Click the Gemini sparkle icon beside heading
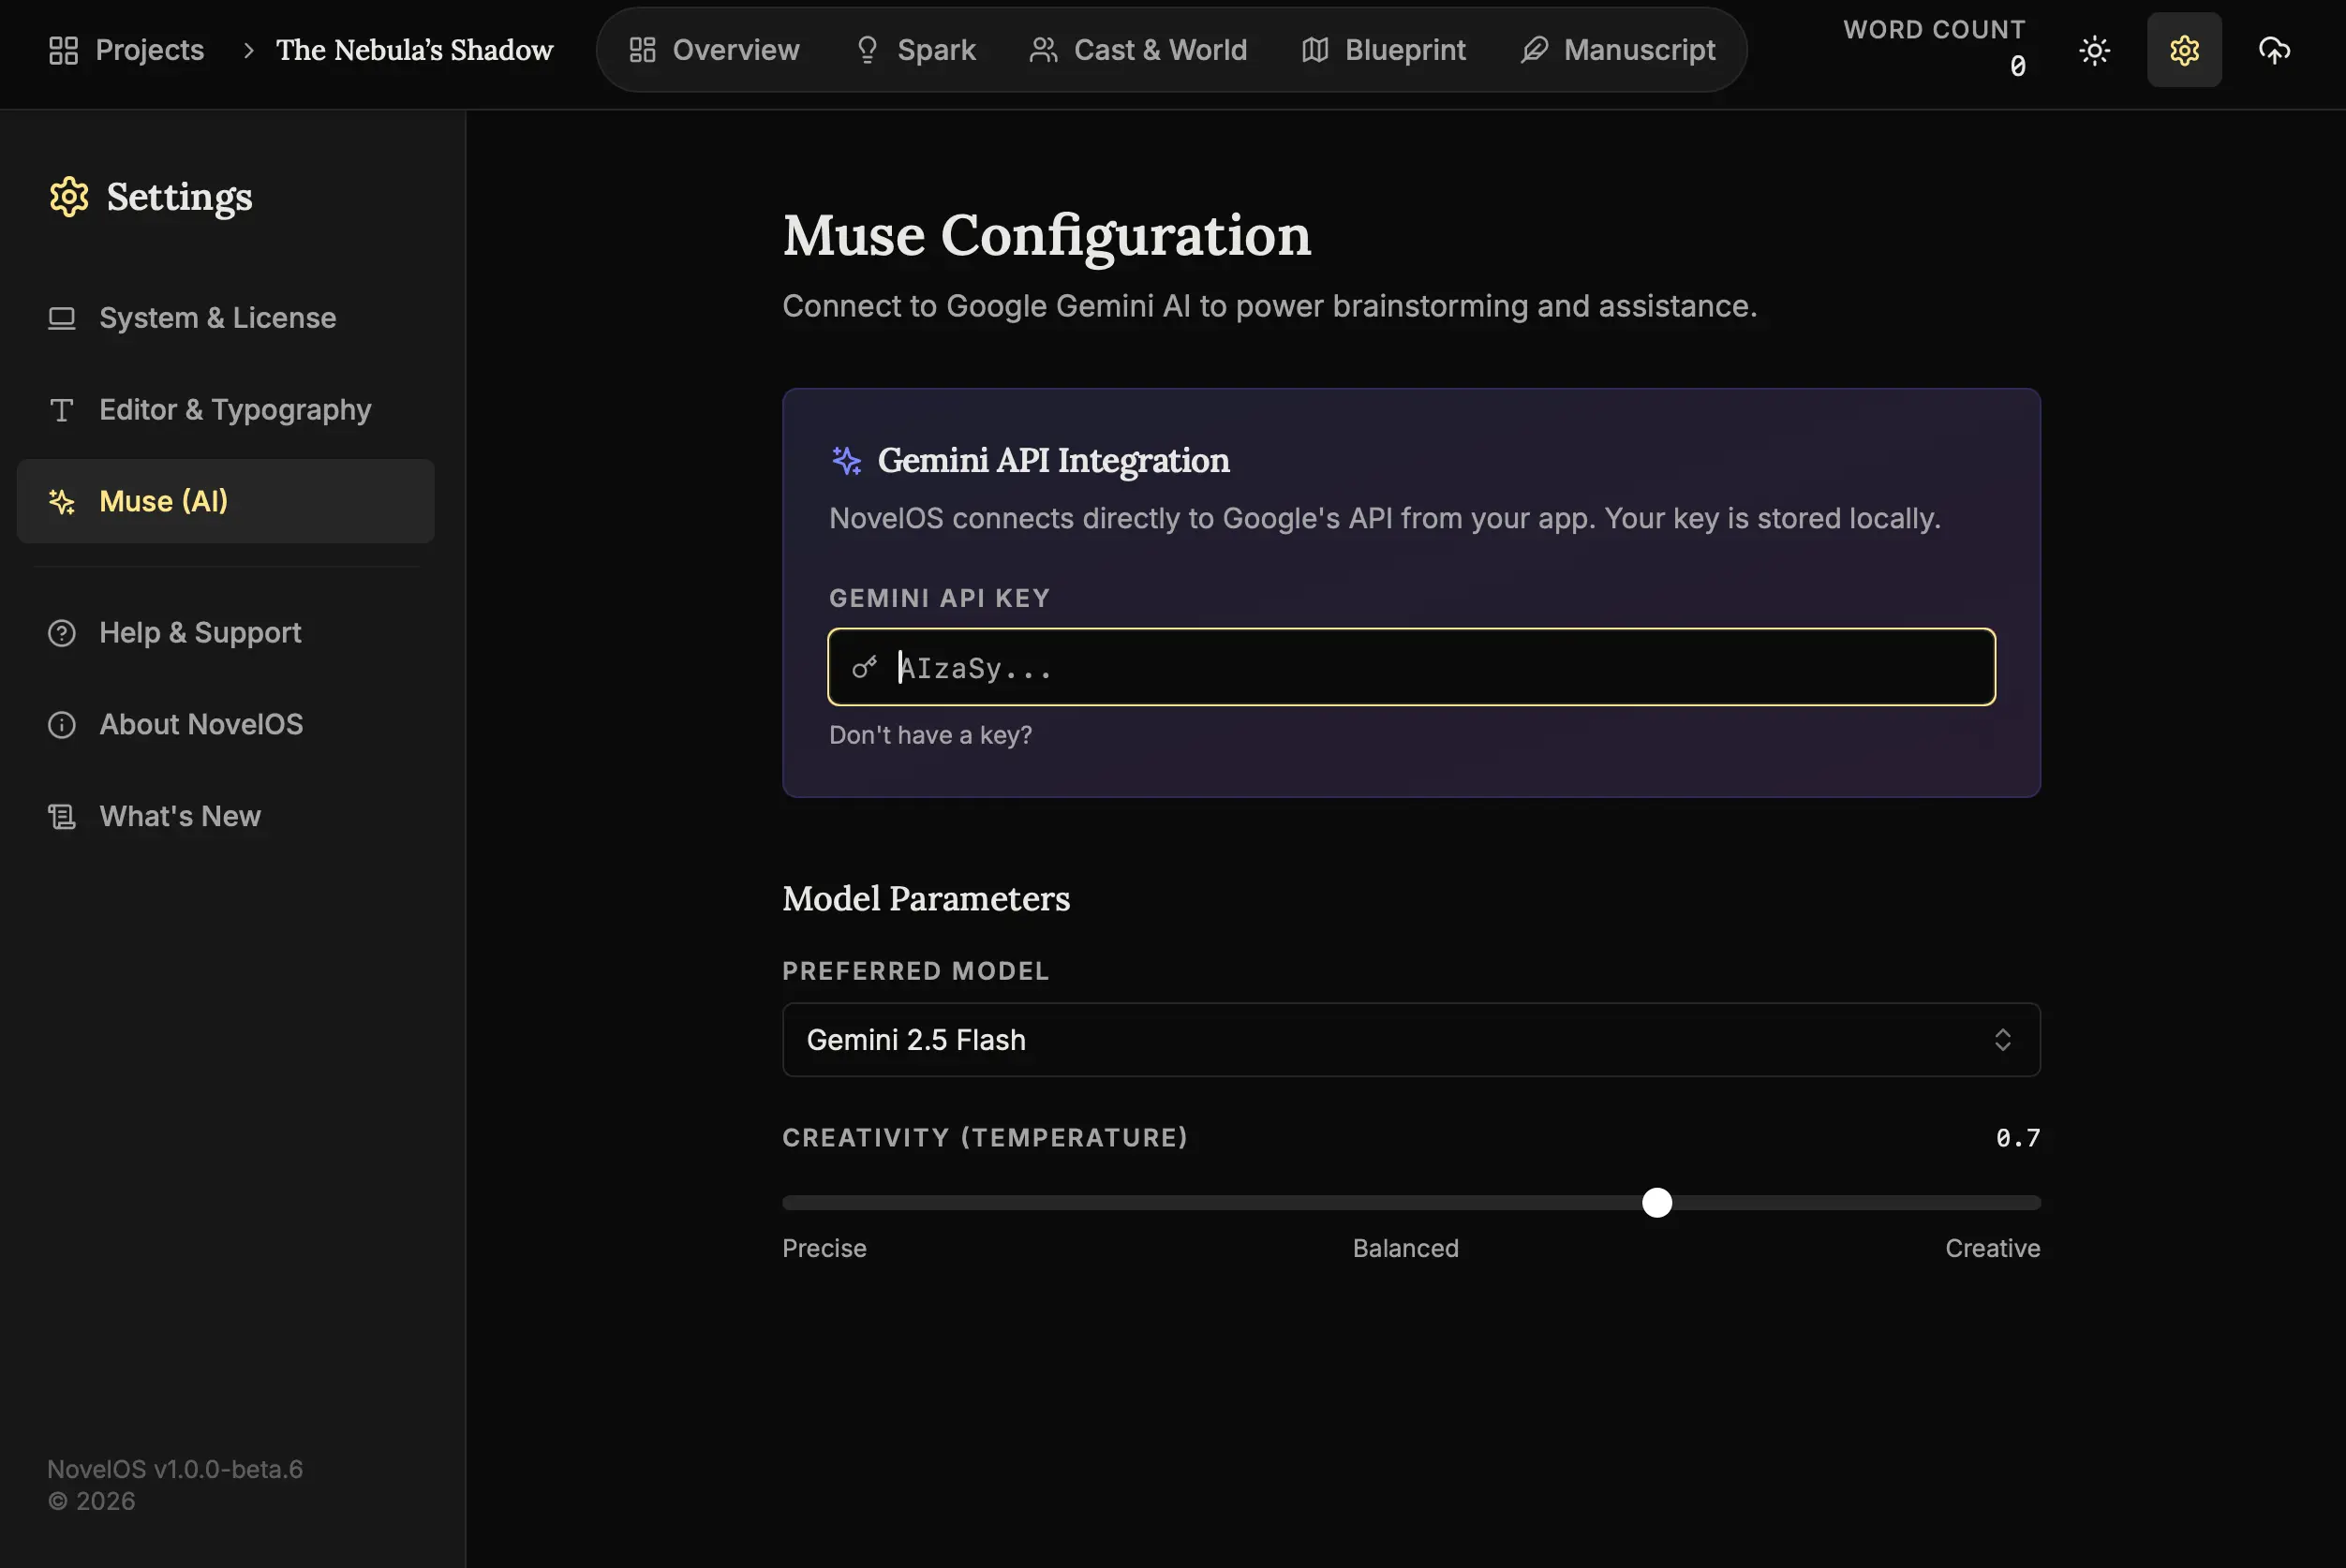The width and height of the screenshot is (2346, 1568). point(846,461)
